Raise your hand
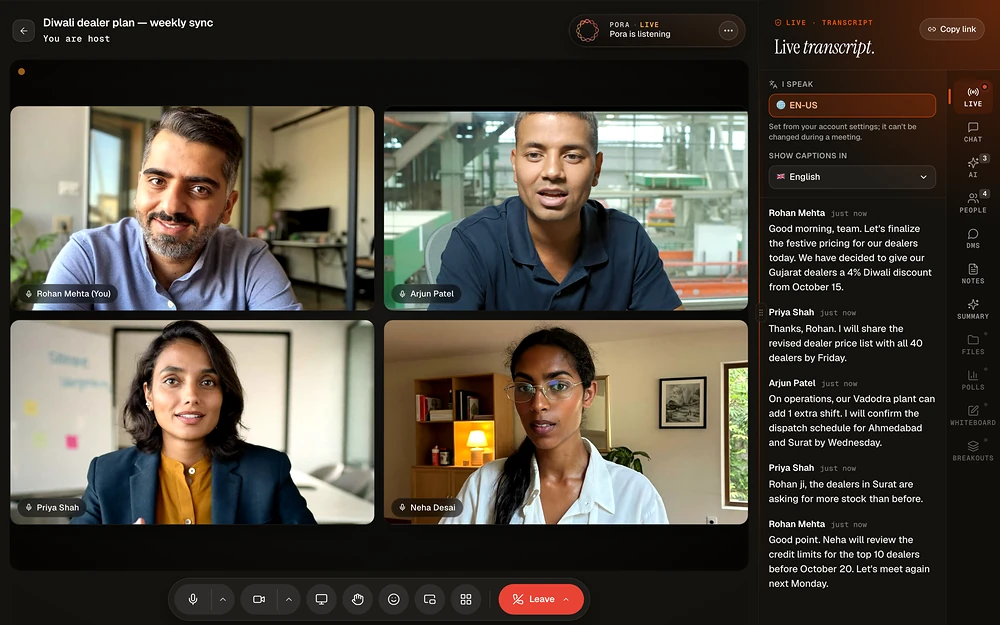1000x625 pixels. click(358, 599)
